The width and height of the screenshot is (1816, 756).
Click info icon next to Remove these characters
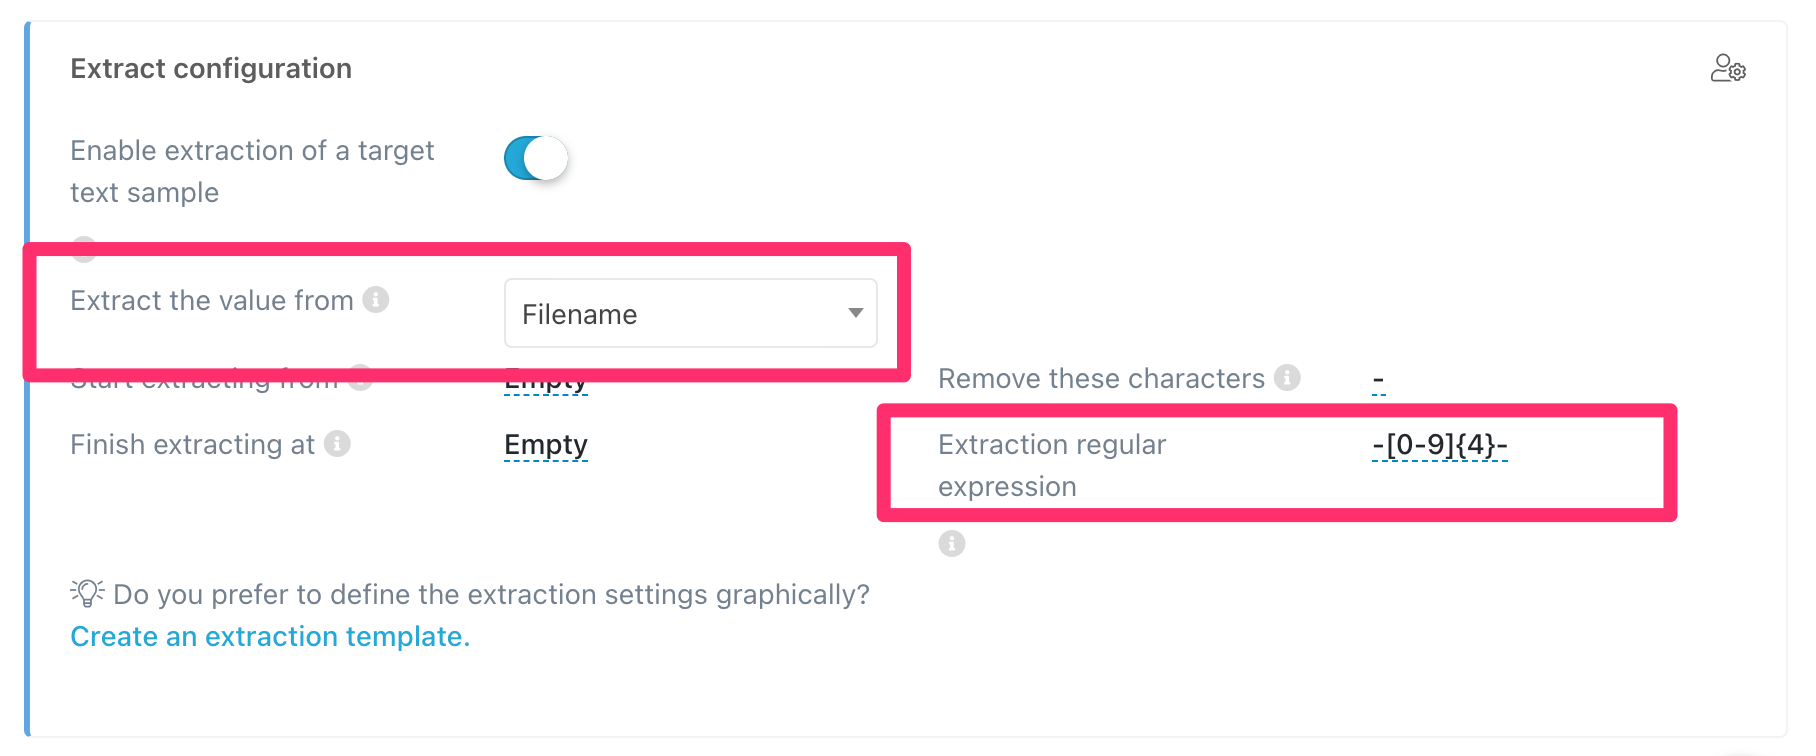(x=1287, y=377)
